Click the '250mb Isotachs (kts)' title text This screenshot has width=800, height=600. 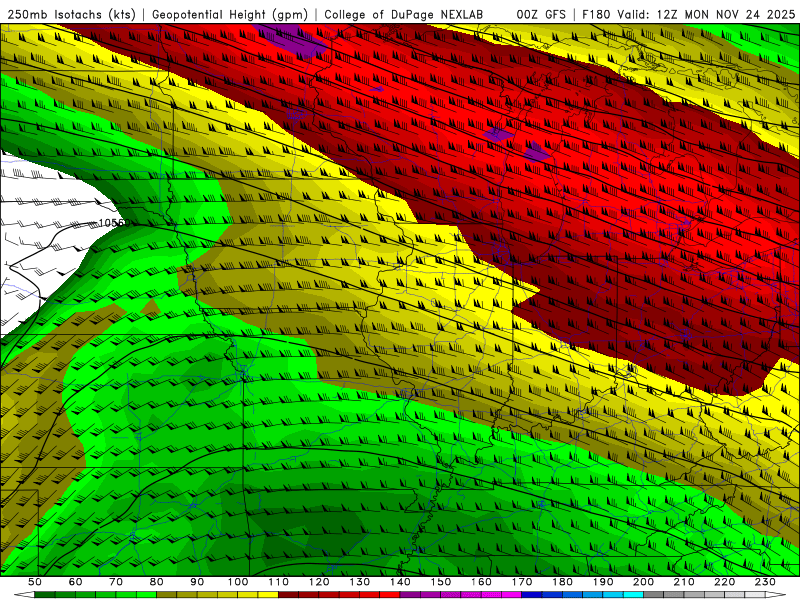(71, 15)
